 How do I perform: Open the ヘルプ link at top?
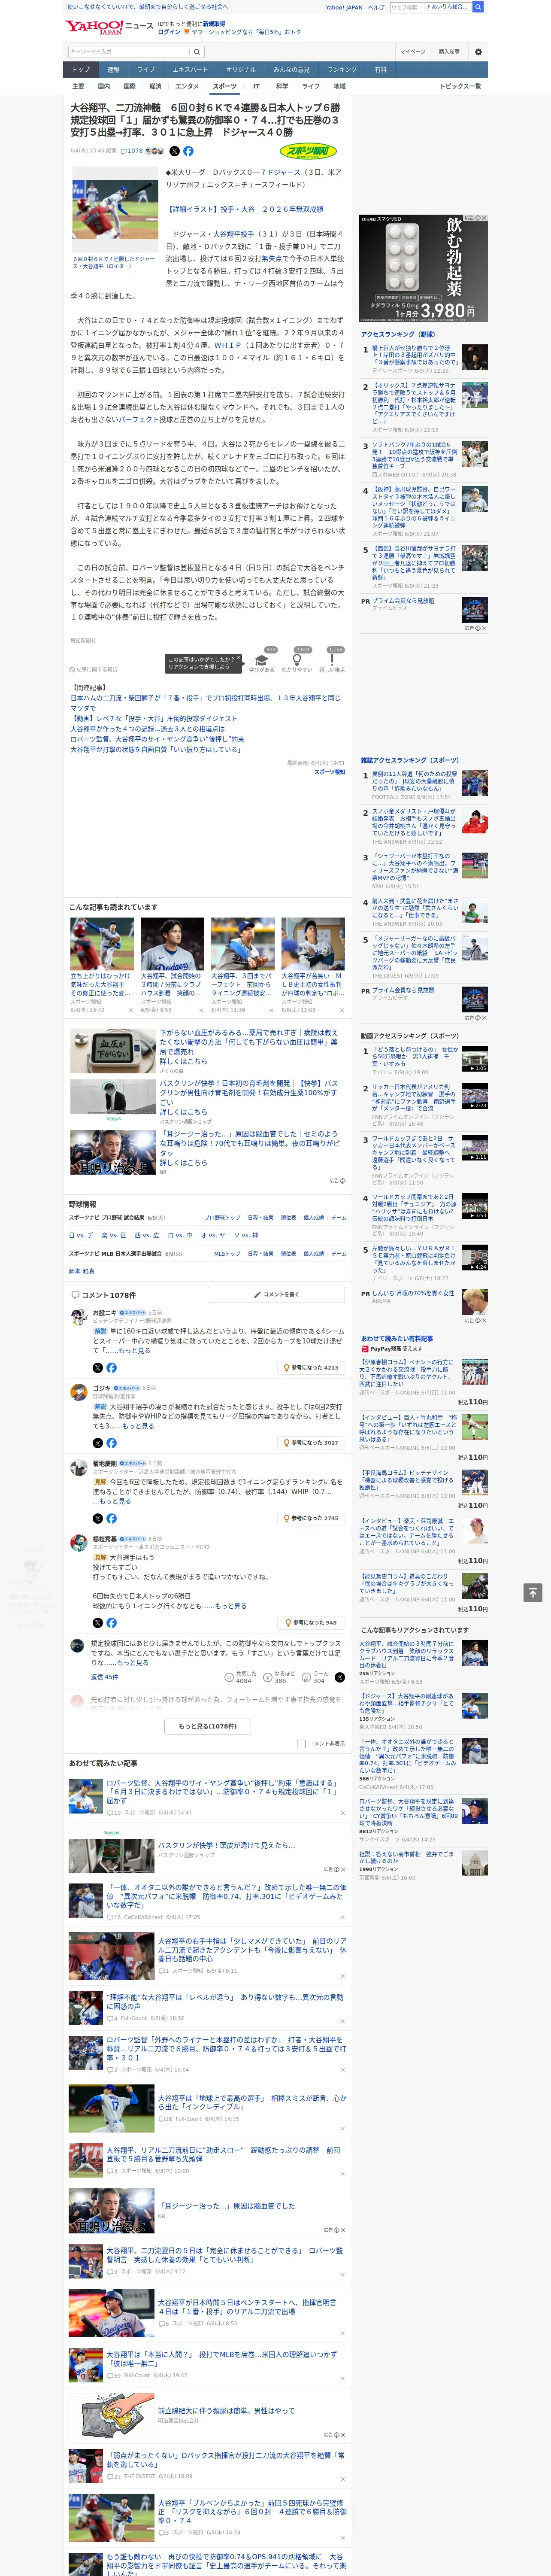click(376, 7)
